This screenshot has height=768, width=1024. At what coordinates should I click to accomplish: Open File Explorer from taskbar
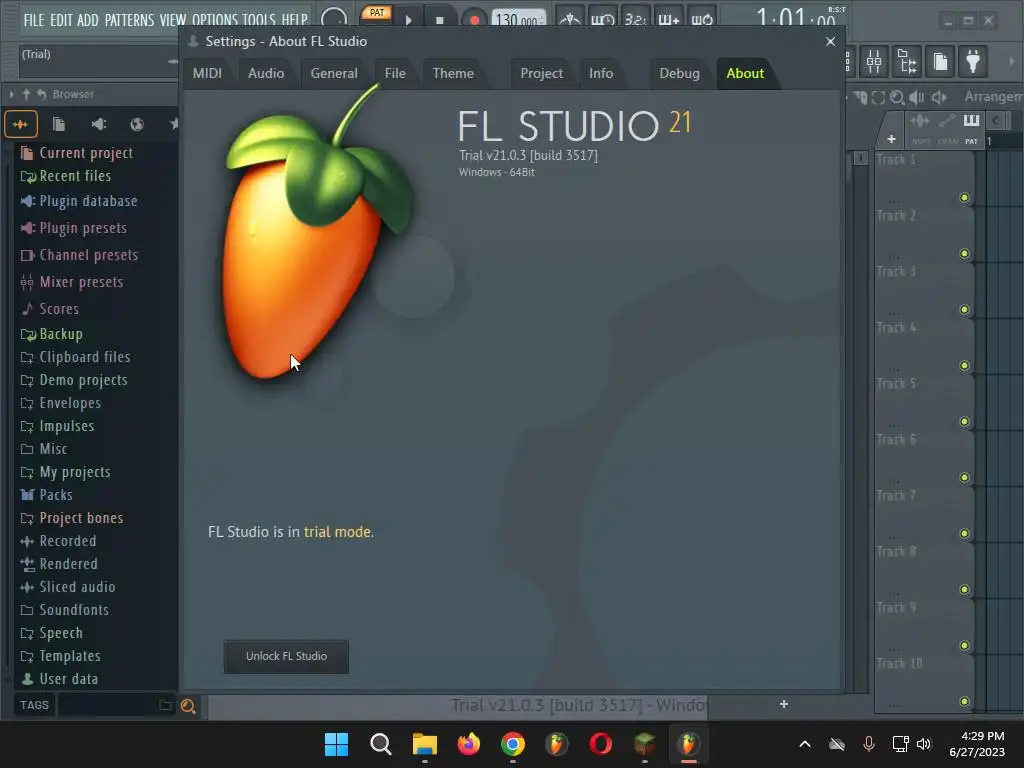pos(424,744)
